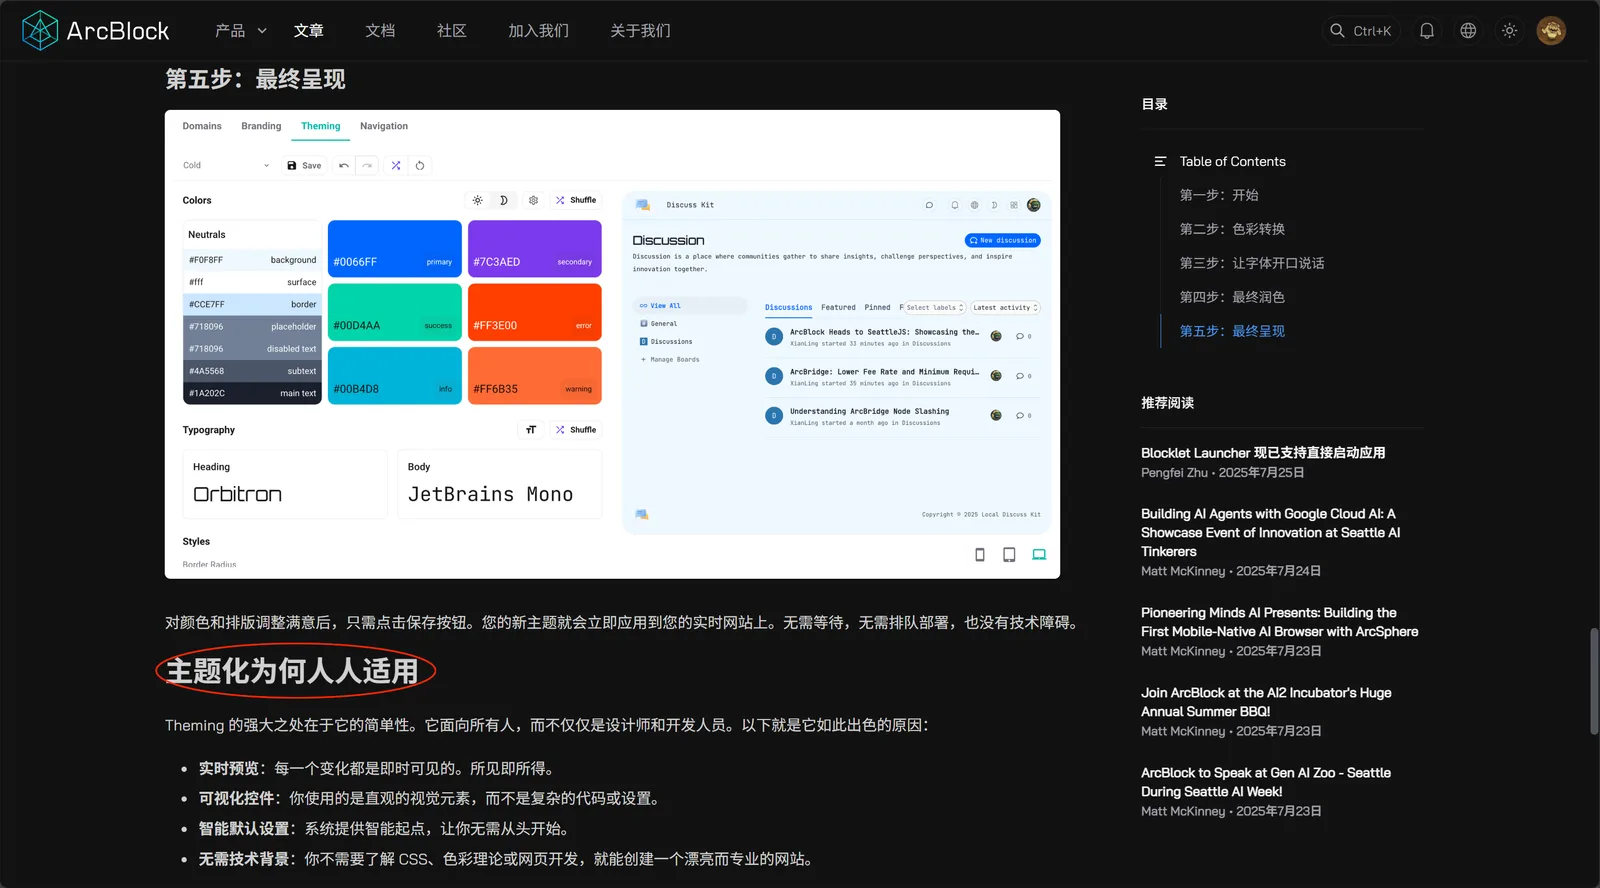1600x888 pixels.
Task: Select the Navigation tab in the theming screenshot
Action: click(x=384, y=126)
